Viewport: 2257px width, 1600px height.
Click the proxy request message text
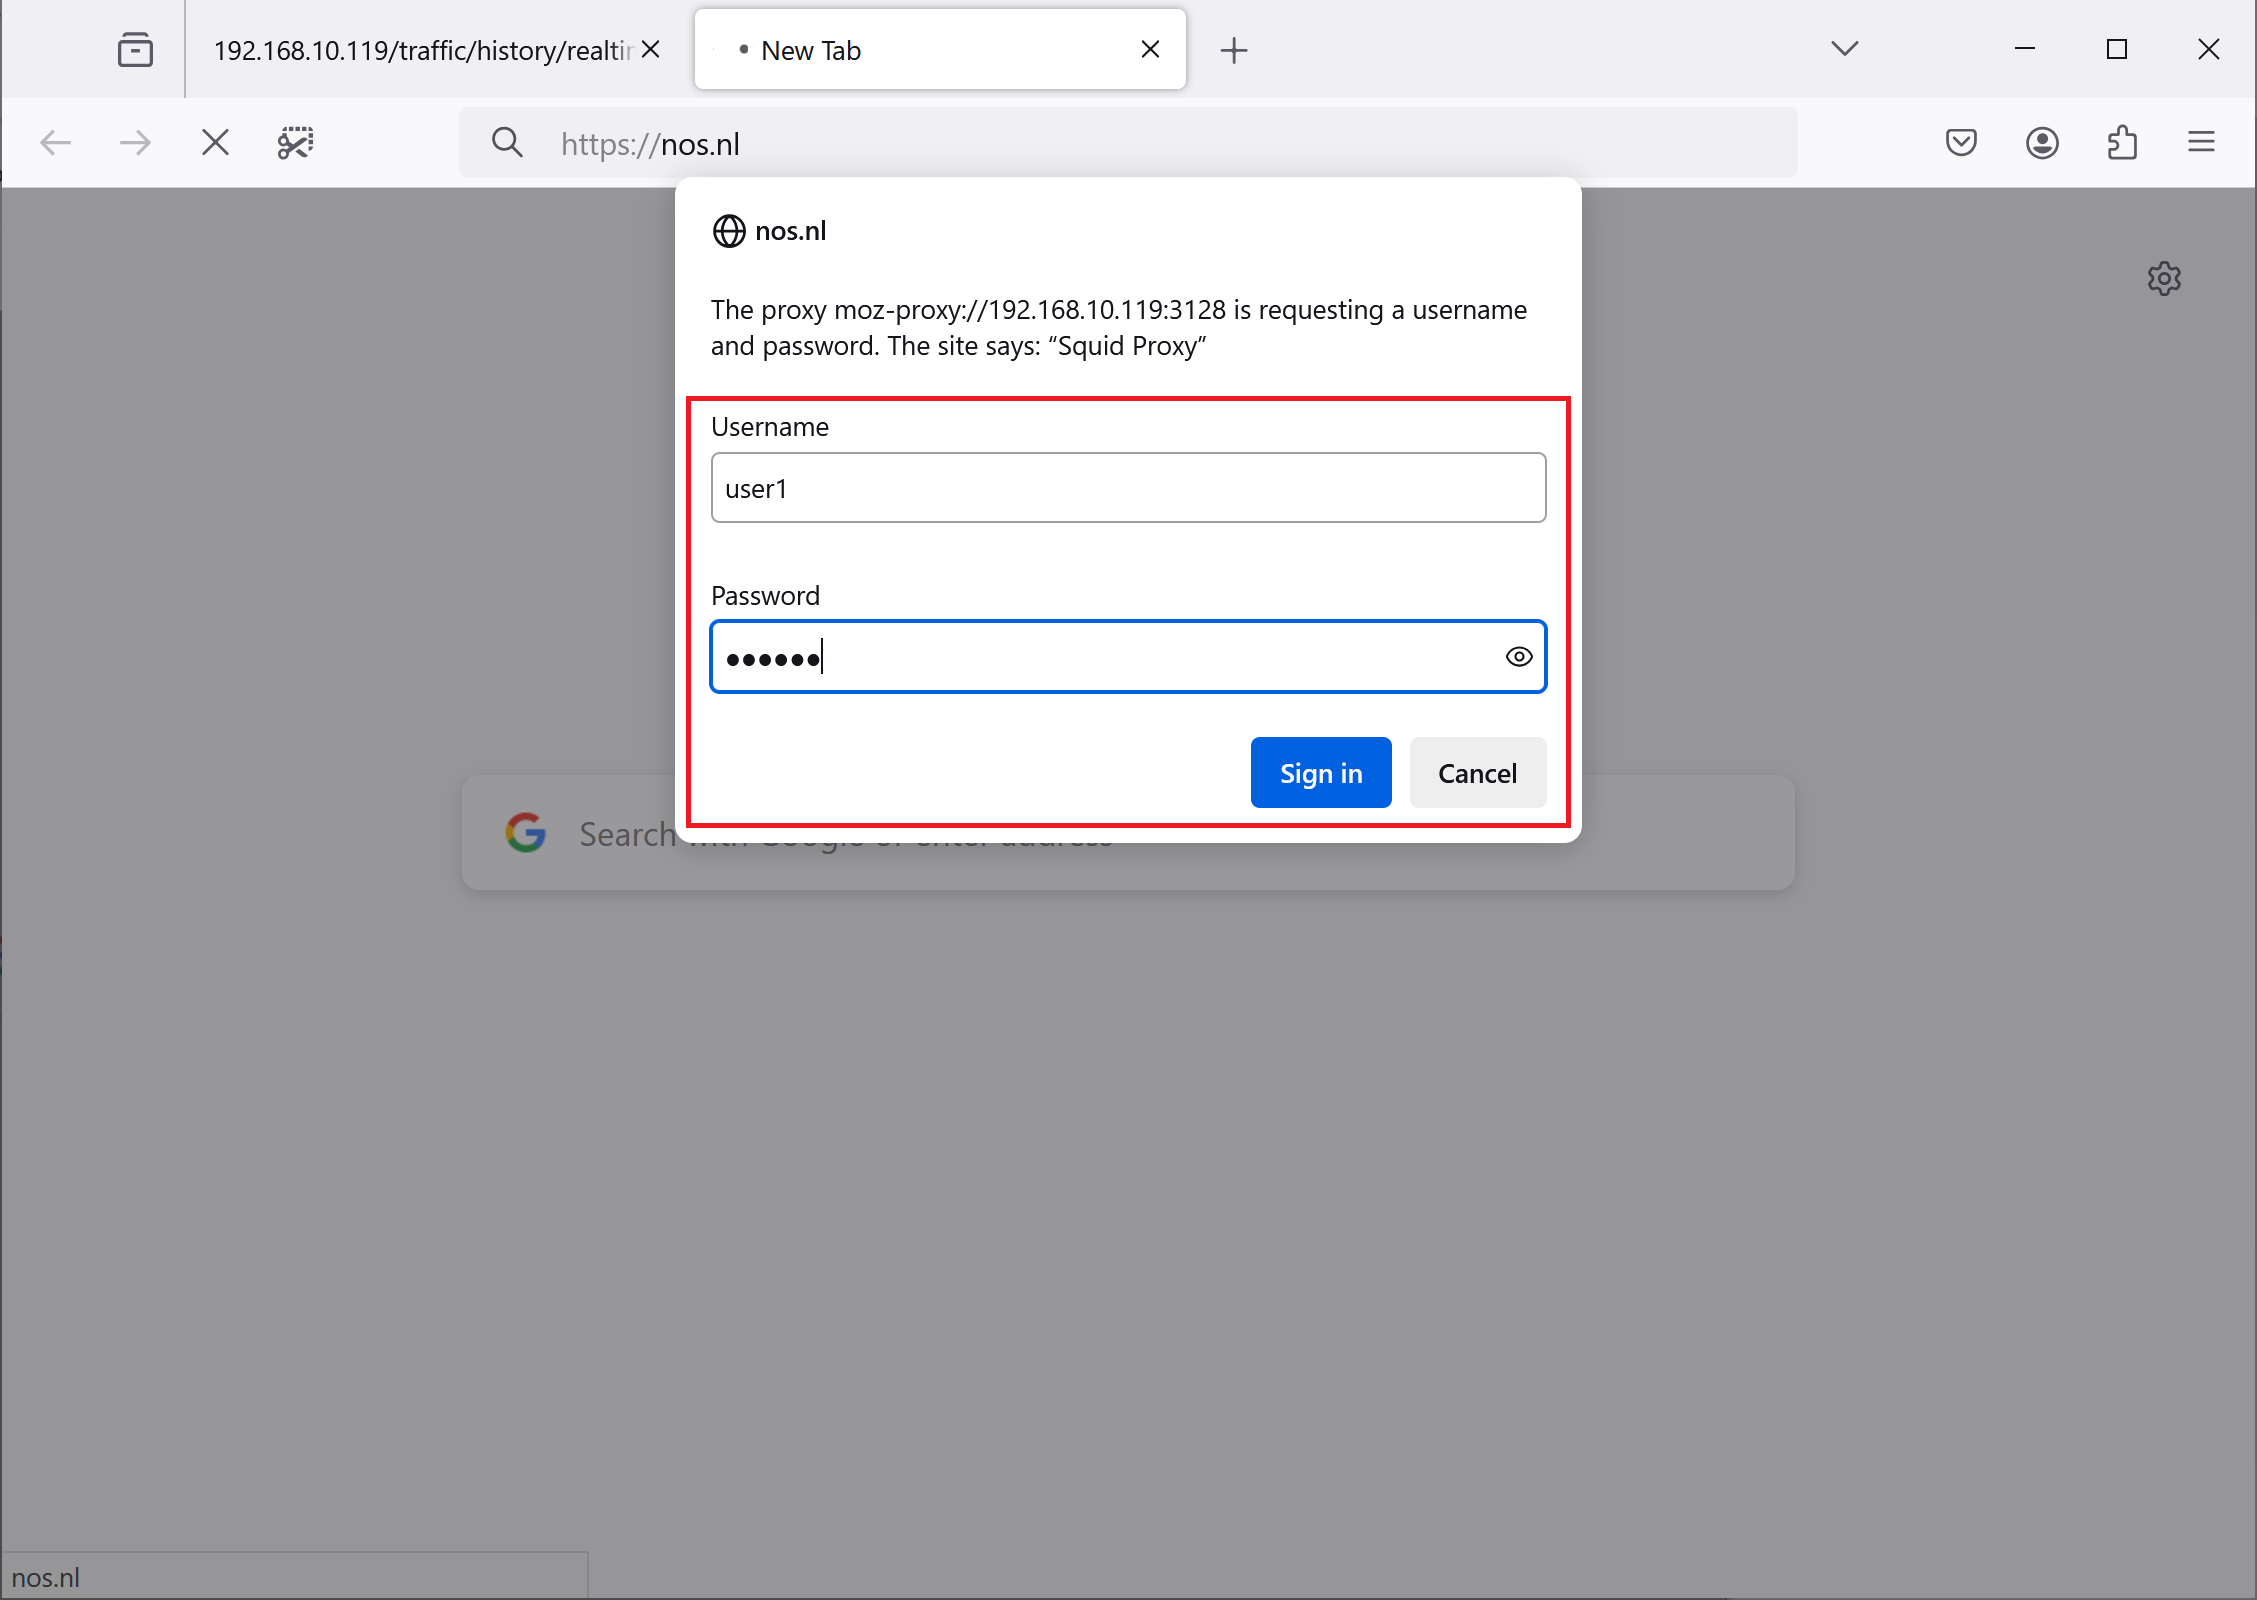click(1119, 327)
